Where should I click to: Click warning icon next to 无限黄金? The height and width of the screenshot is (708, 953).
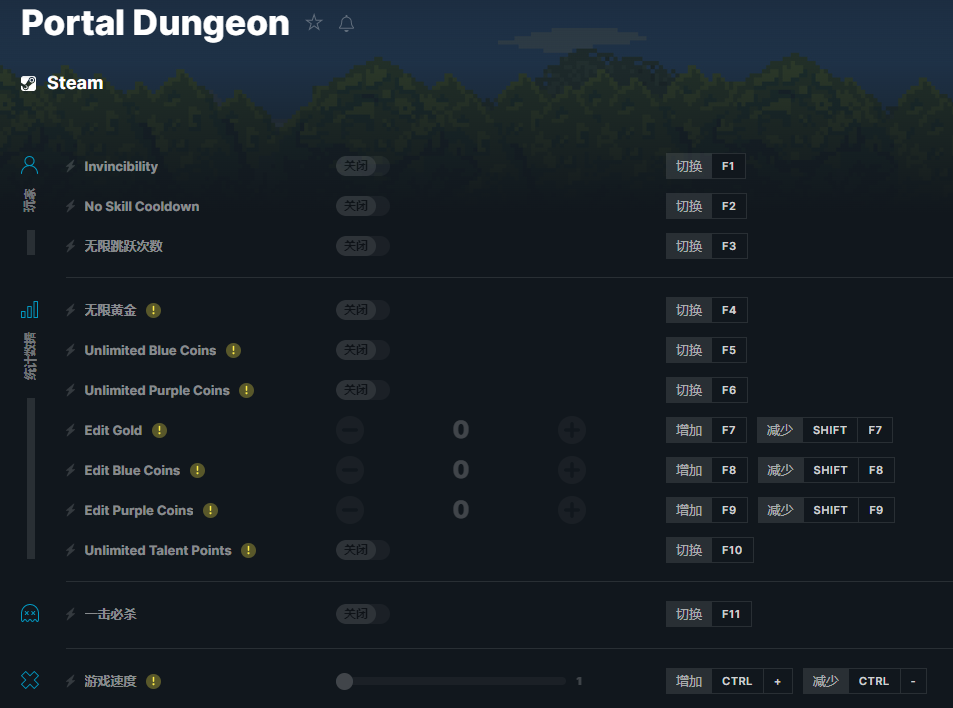[x=154, y=311]
